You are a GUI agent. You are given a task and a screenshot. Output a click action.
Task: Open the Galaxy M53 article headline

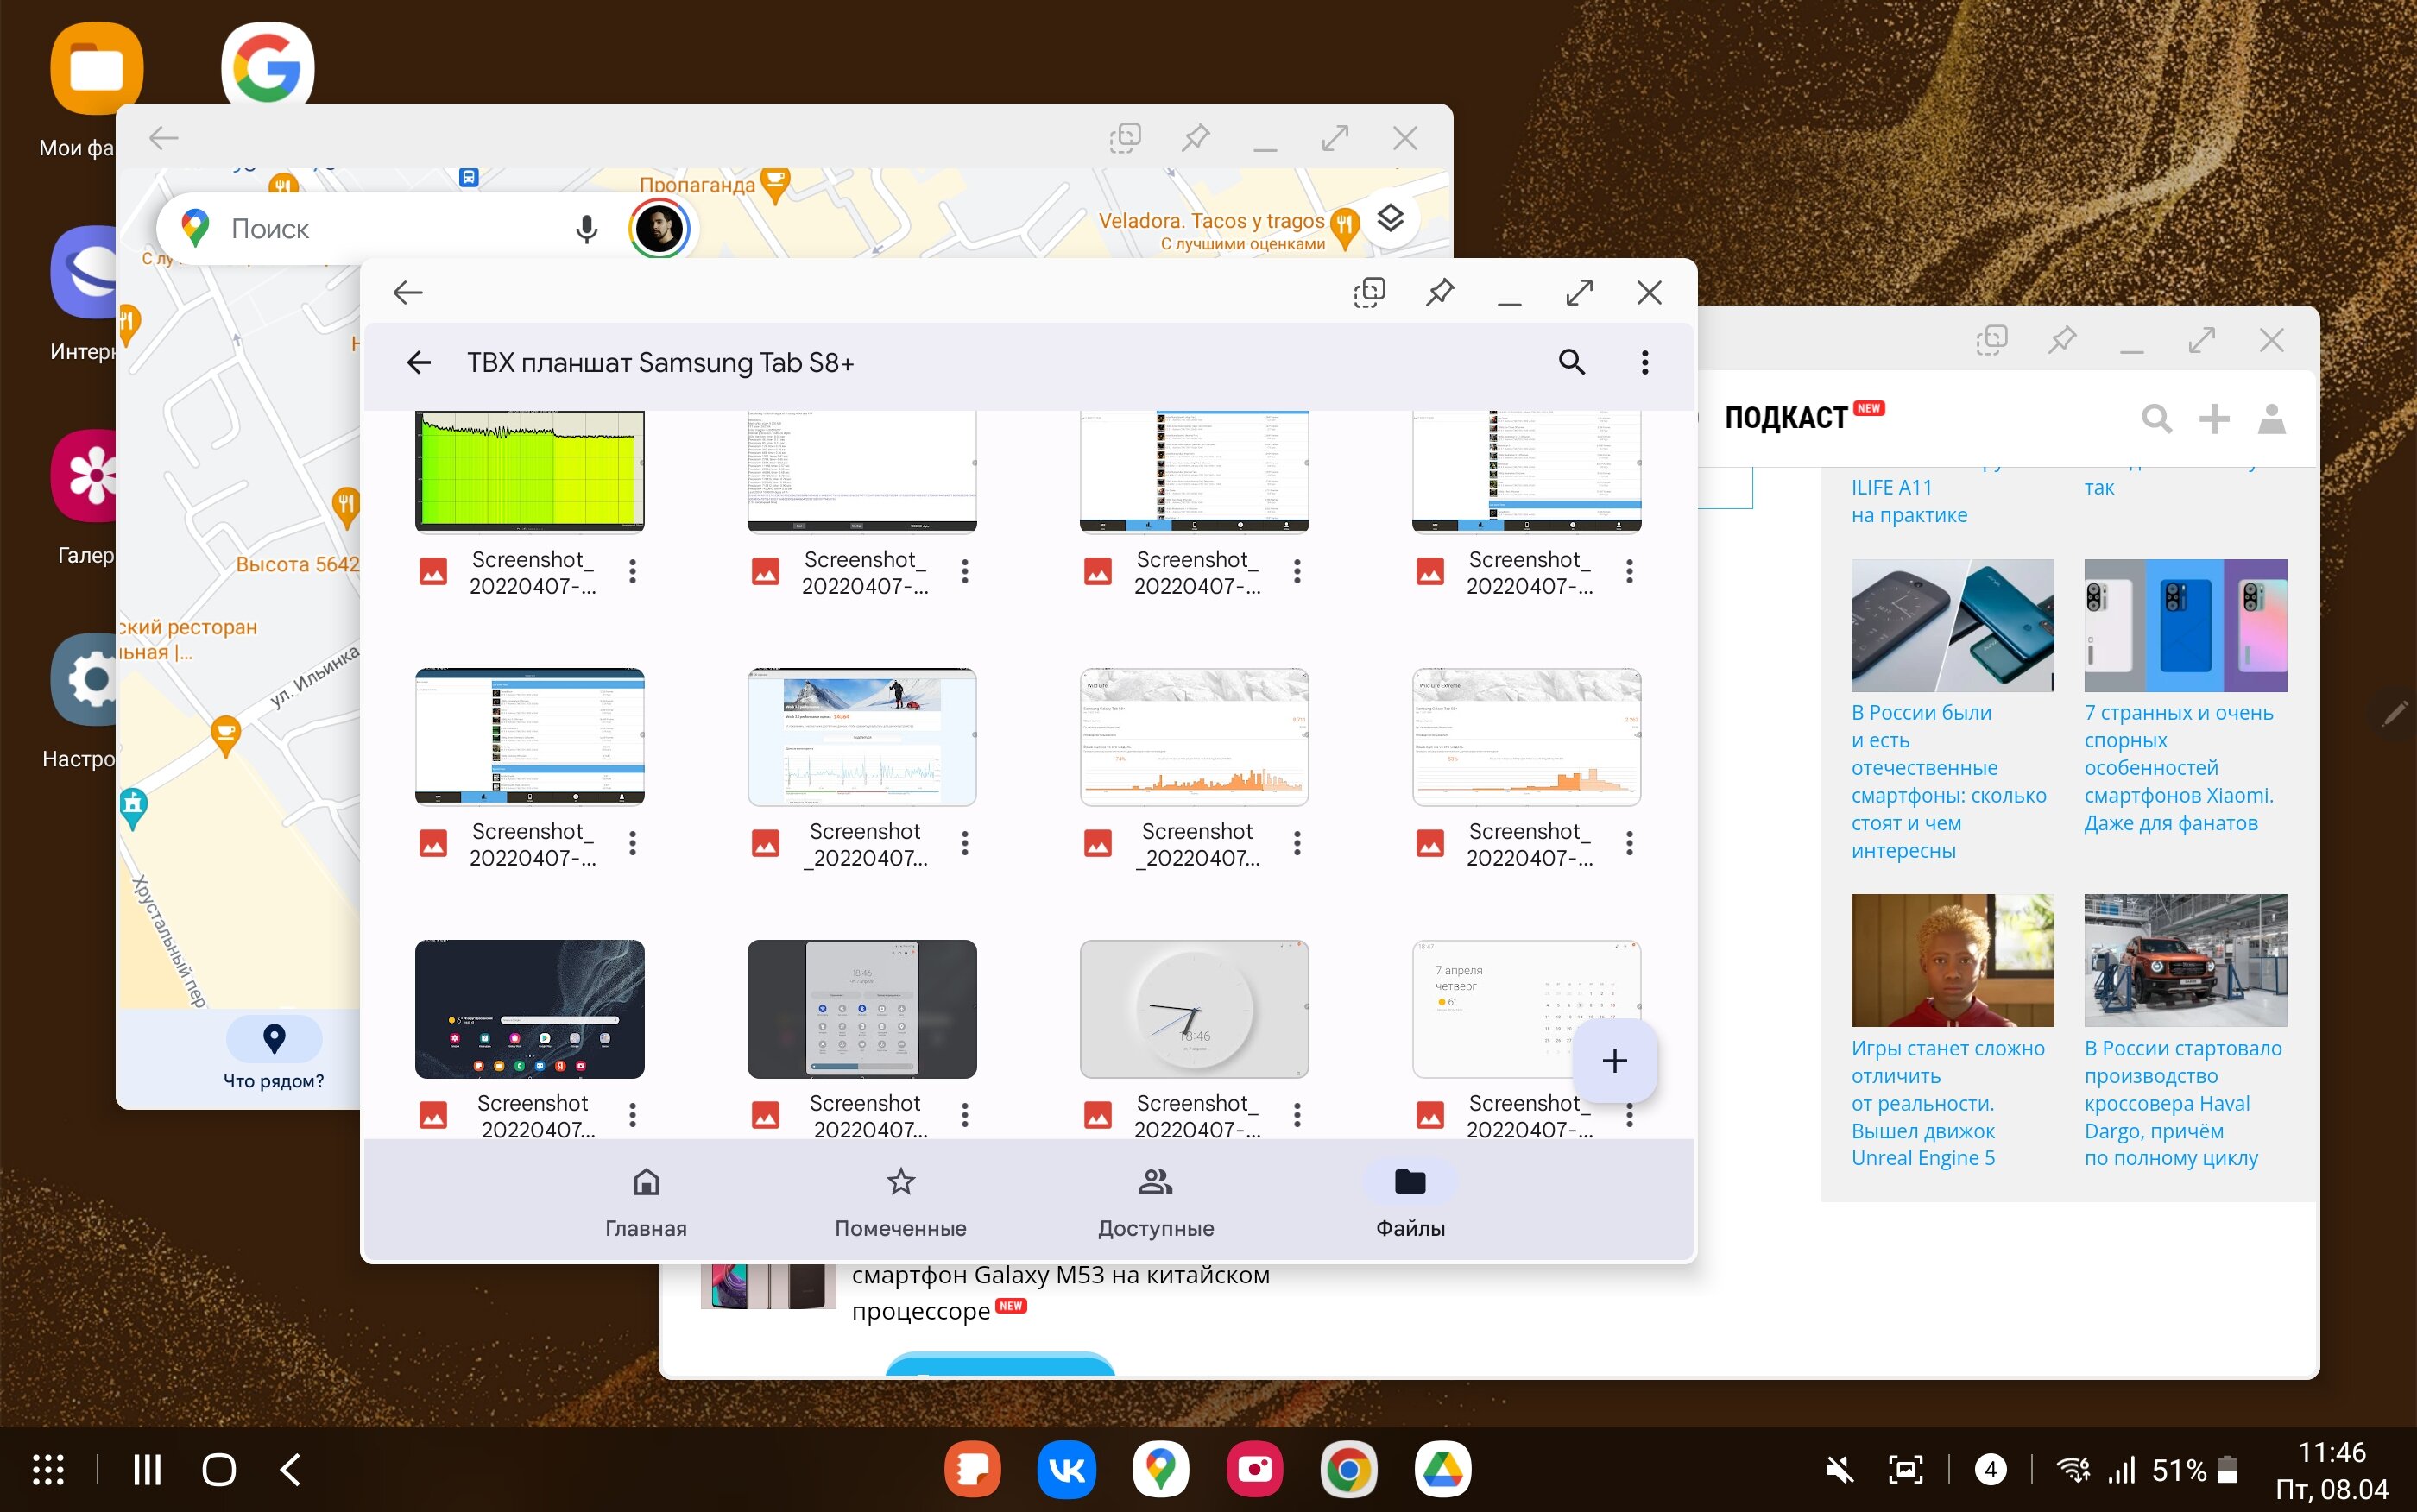pyautogui.click(x=1060, y=1292)
